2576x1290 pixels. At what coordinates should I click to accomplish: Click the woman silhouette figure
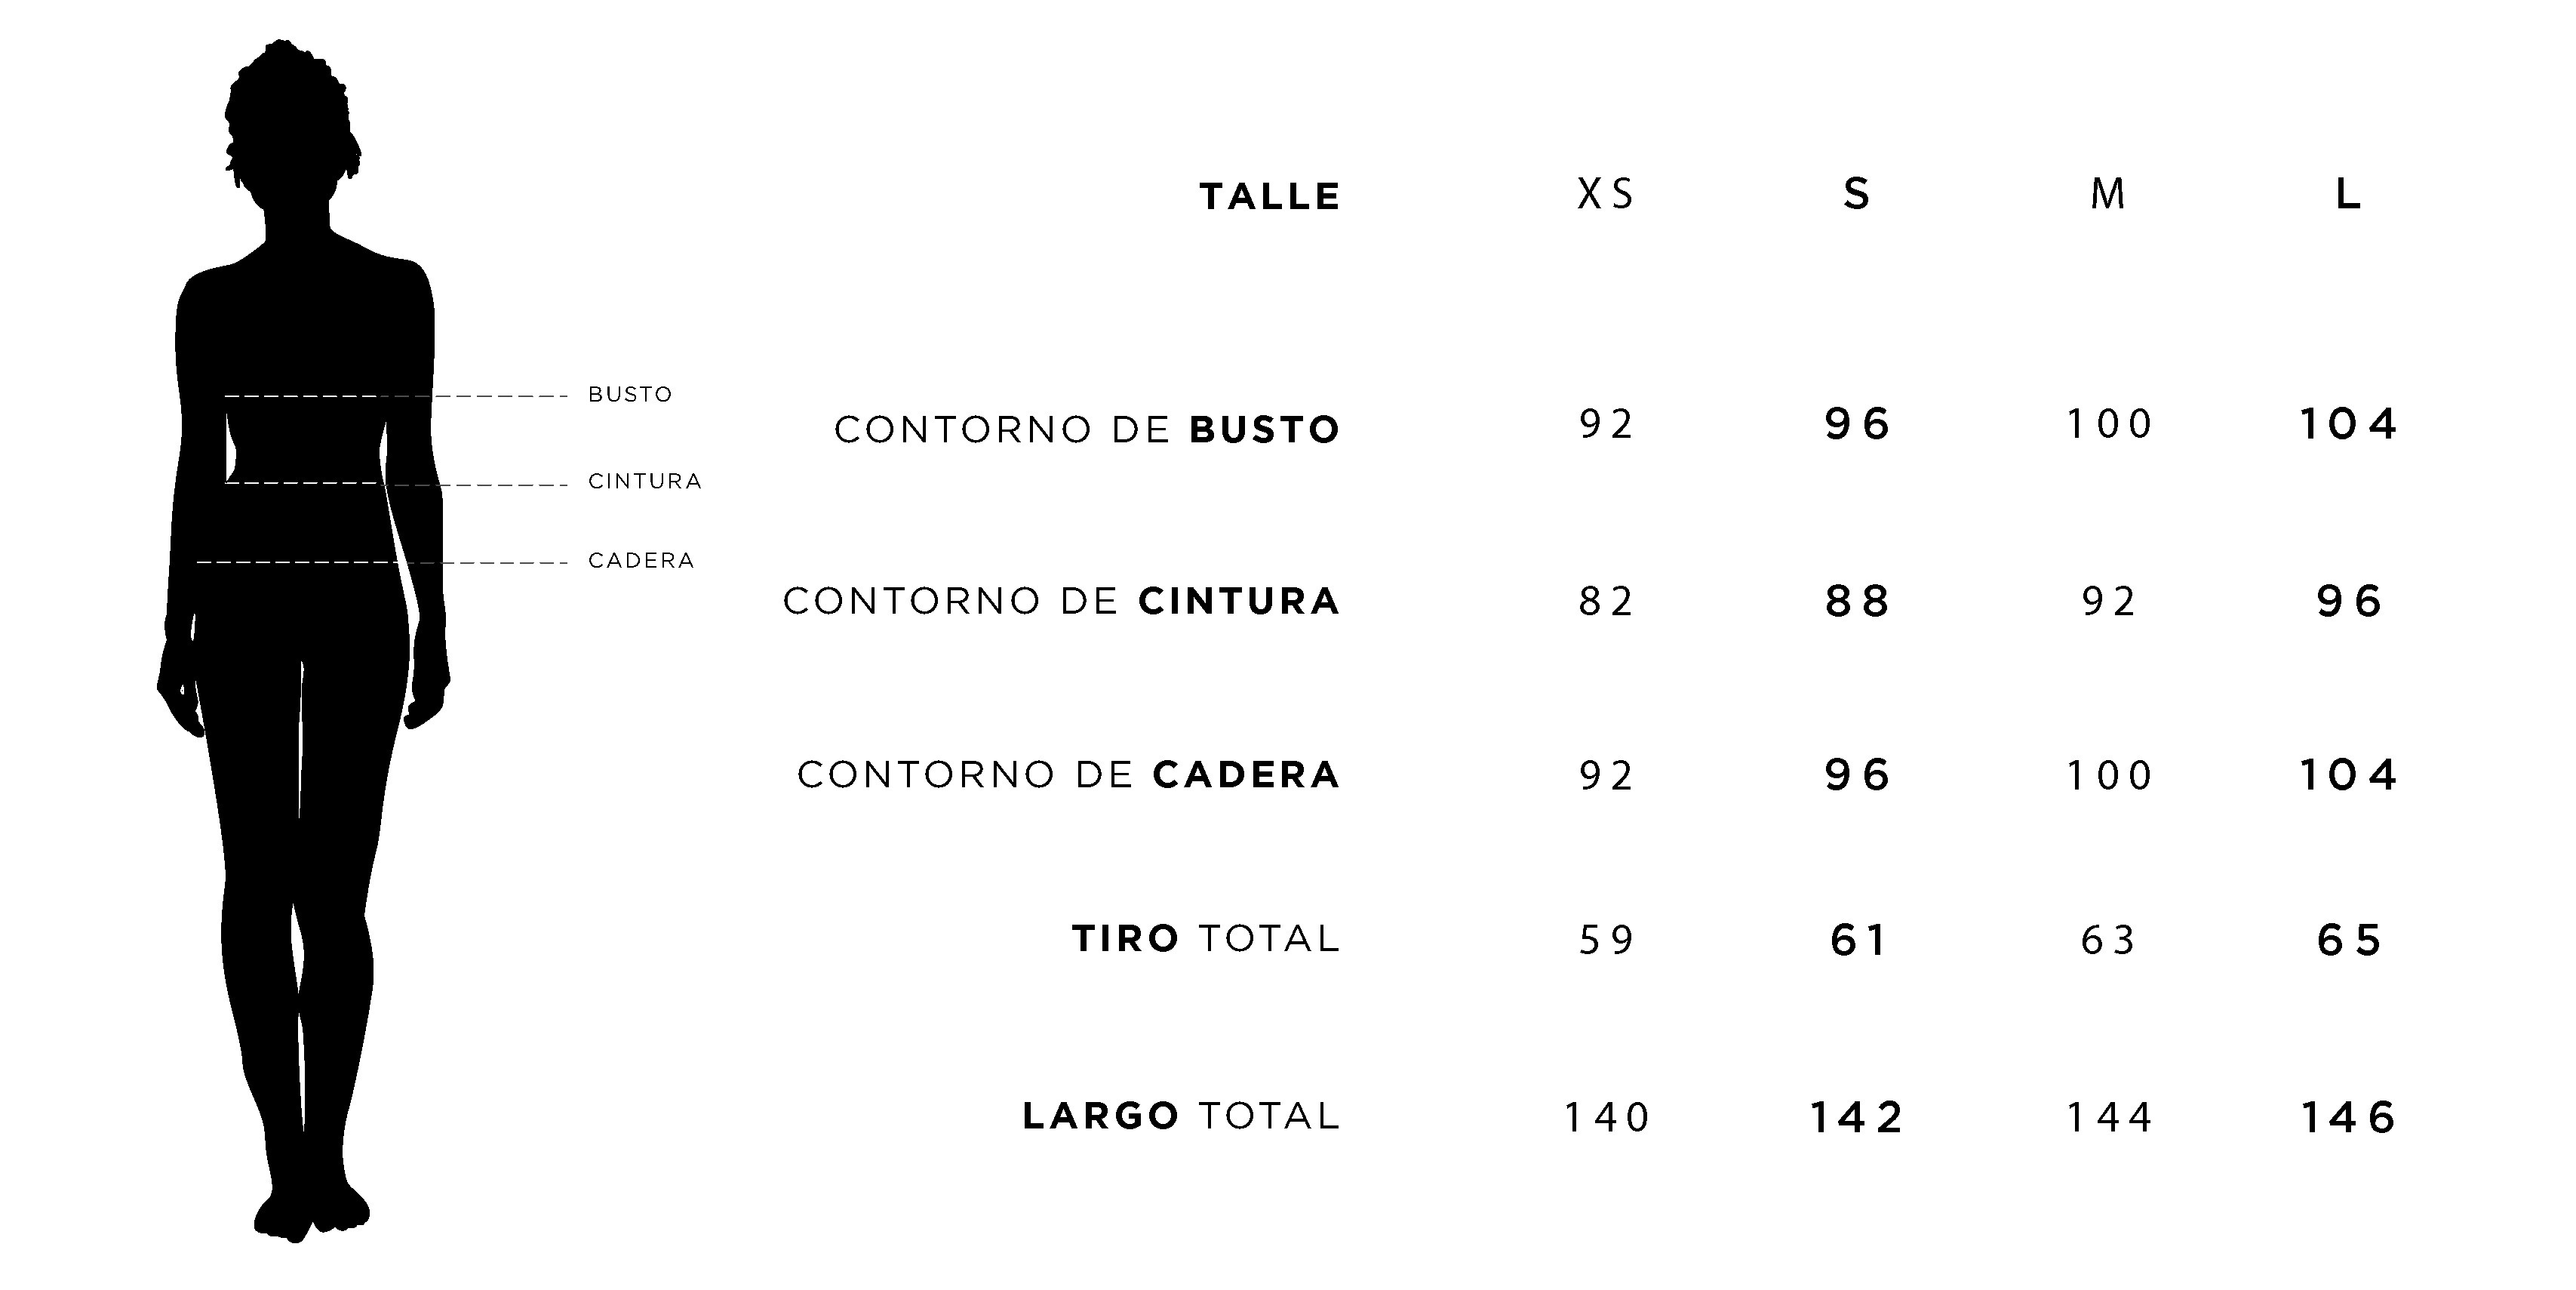coord(303,640)
